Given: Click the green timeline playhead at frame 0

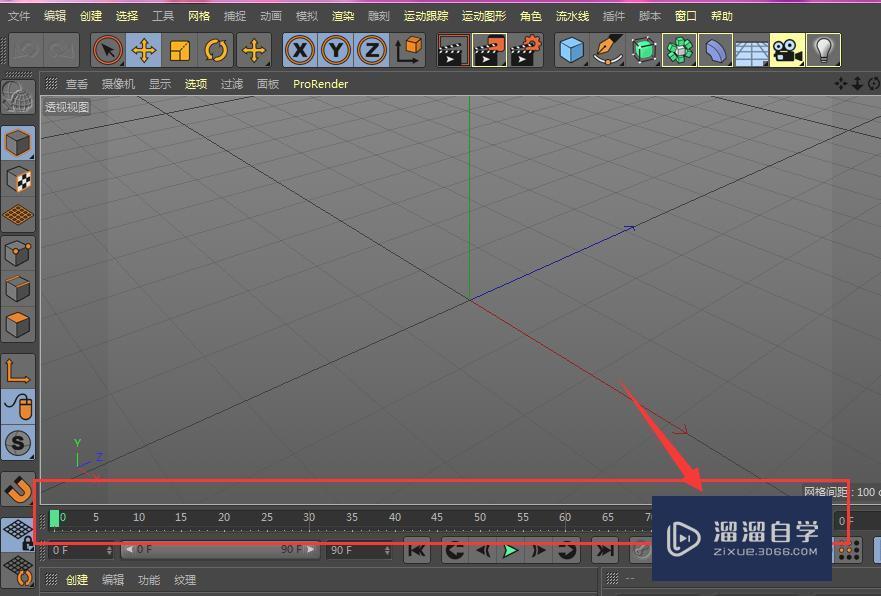Looking at the screenshot, I should pos(55,518).
